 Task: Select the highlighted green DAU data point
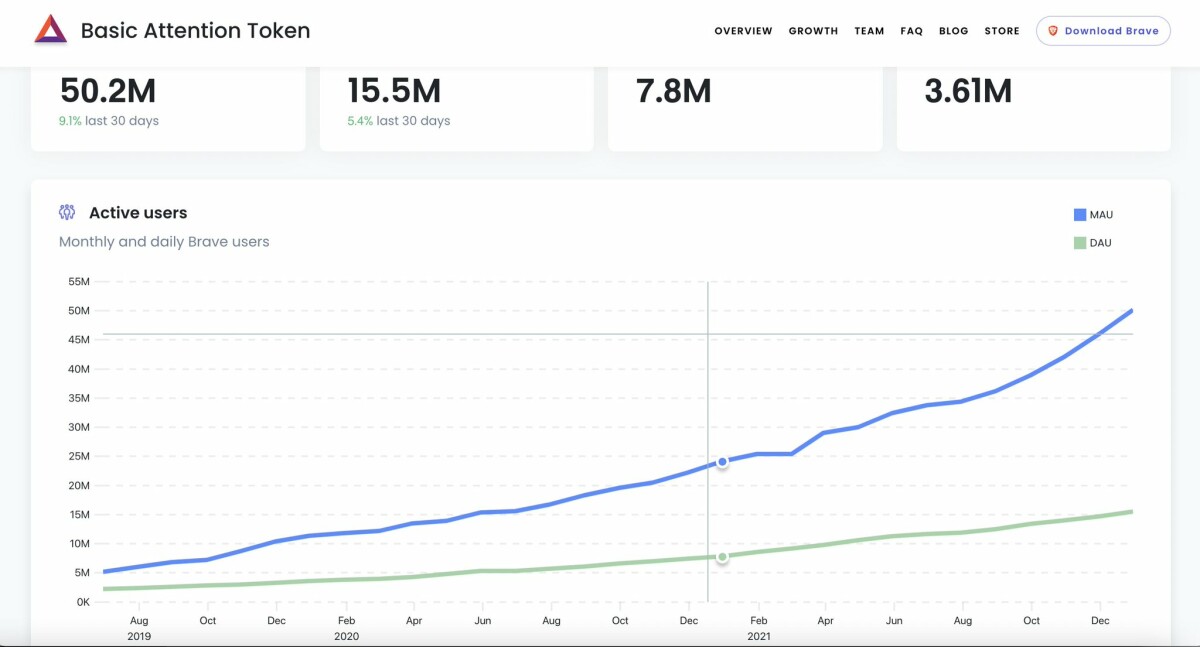pos(722,557)
